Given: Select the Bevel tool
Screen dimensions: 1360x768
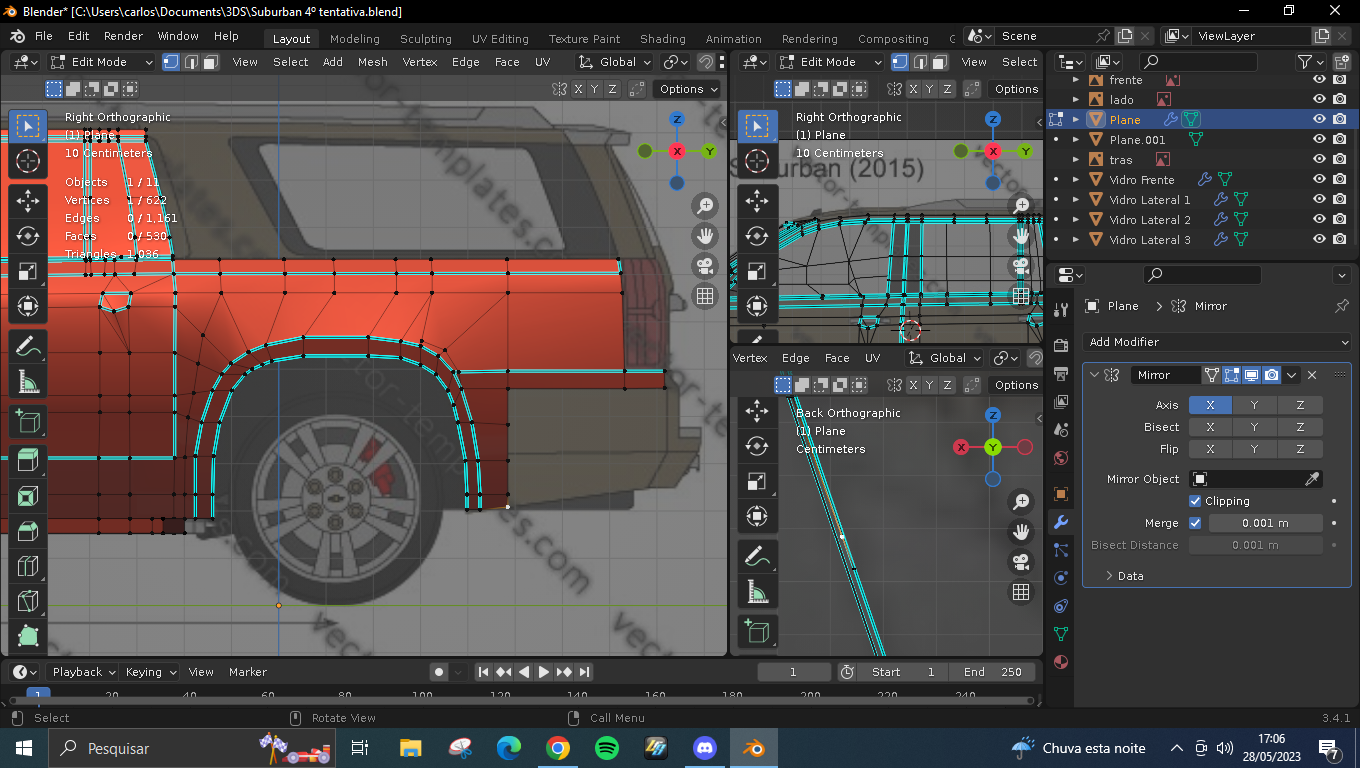Looking at the screenshot, I should point(28,532).
